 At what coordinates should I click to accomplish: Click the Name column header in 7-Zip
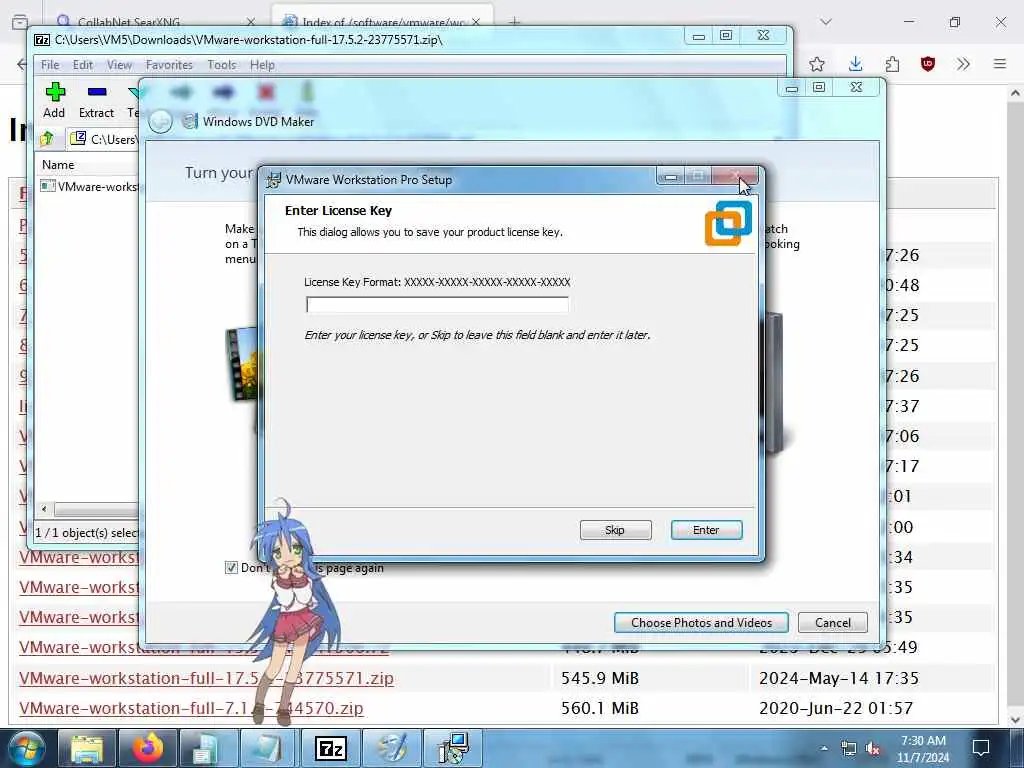coord(58,165)
